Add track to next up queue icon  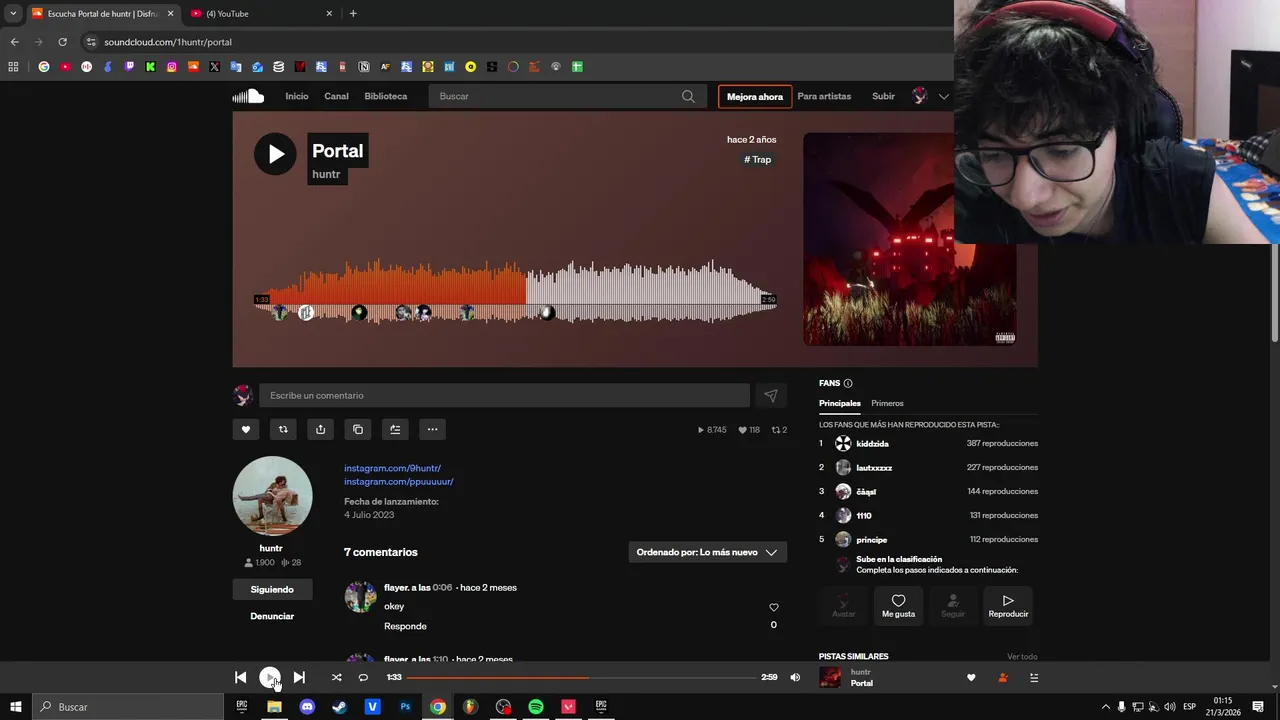click(x=395, y=429)
